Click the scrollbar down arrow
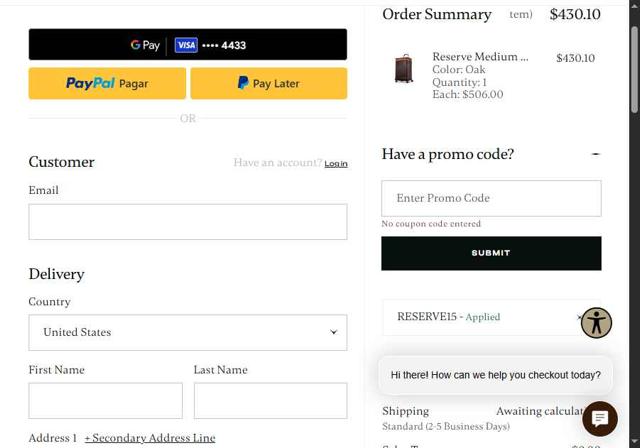 (634, 442)
